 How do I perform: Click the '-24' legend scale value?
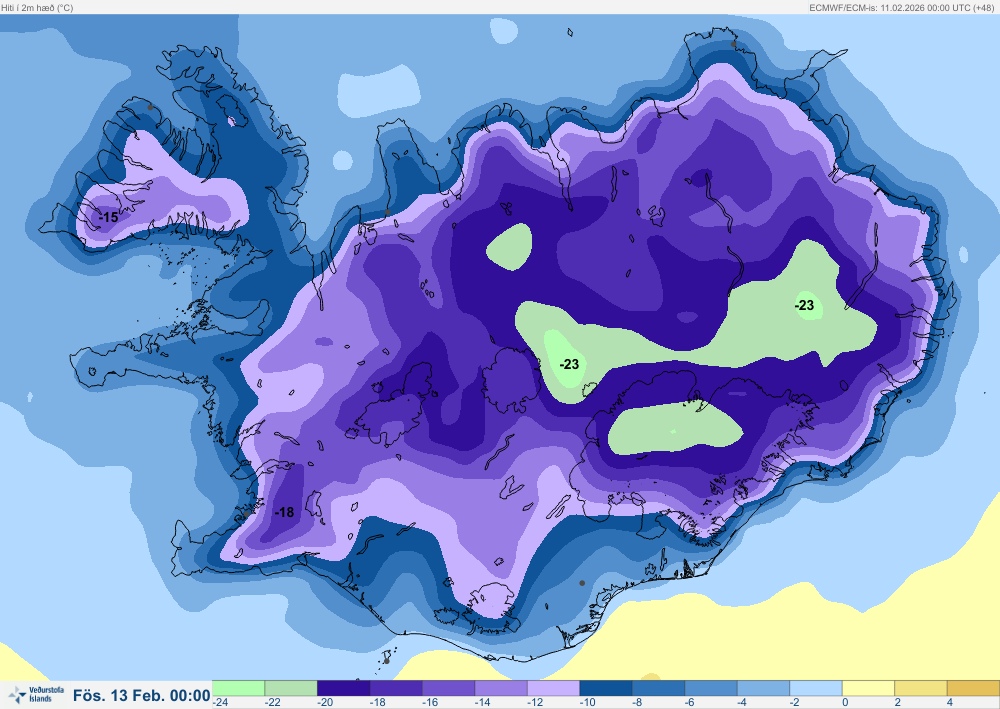click(221, 703)
